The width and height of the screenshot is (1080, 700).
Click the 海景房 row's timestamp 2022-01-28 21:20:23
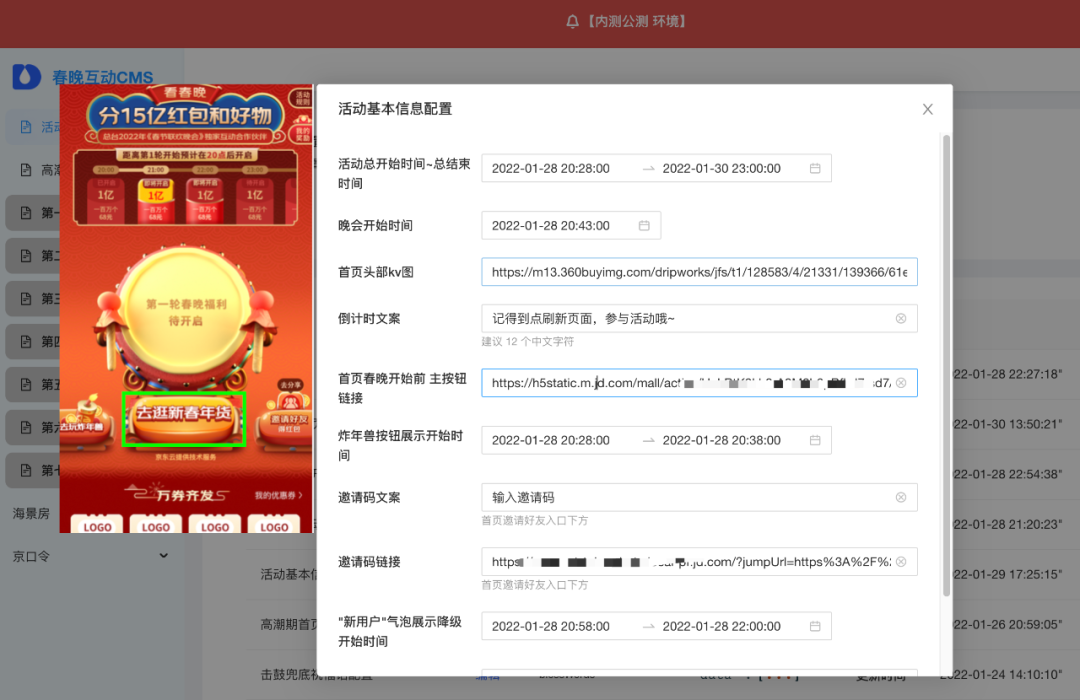1007,524
